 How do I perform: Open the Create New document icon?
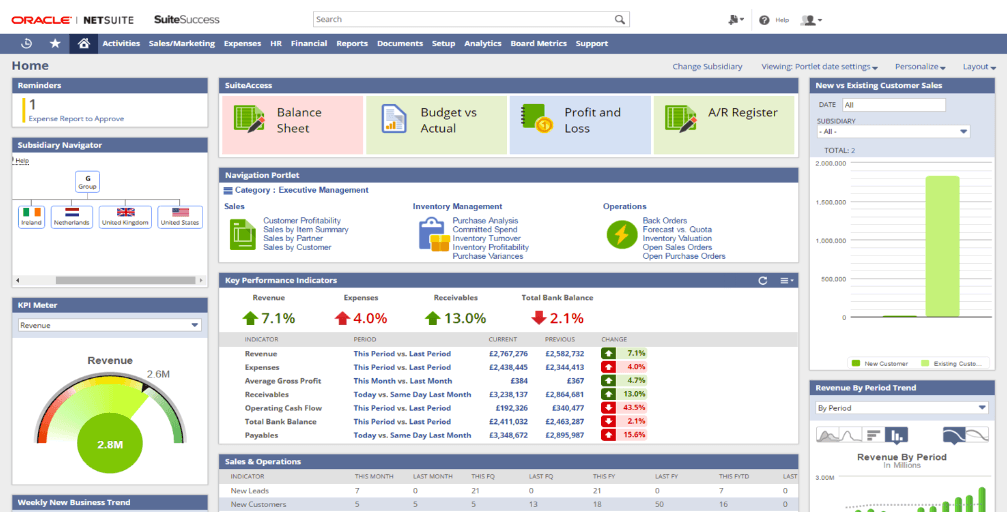click(x=734, y=20)
